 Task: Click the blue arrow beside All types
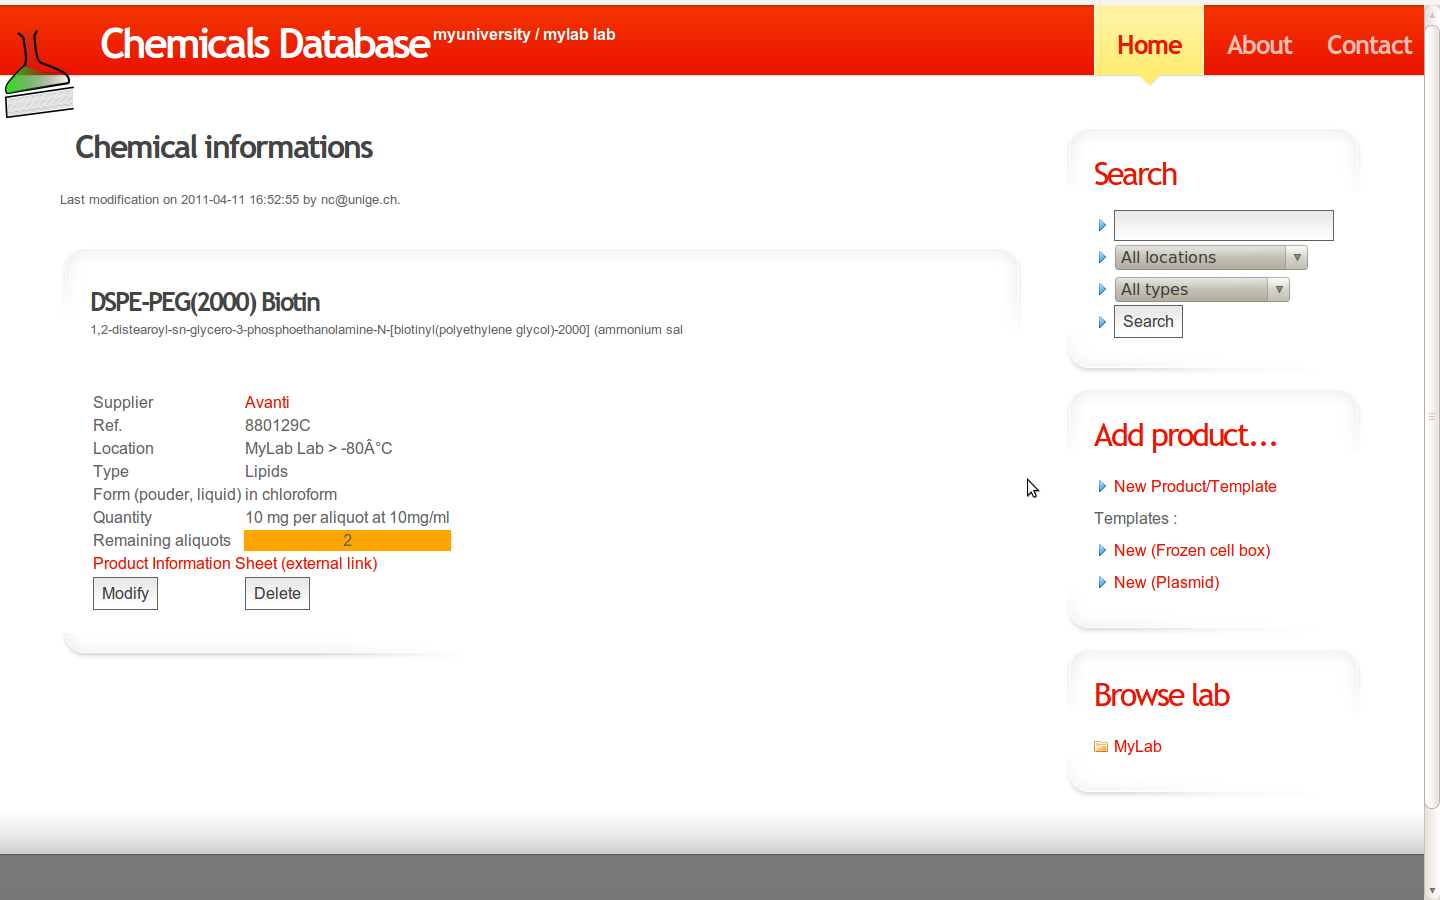pos(1102,289)
